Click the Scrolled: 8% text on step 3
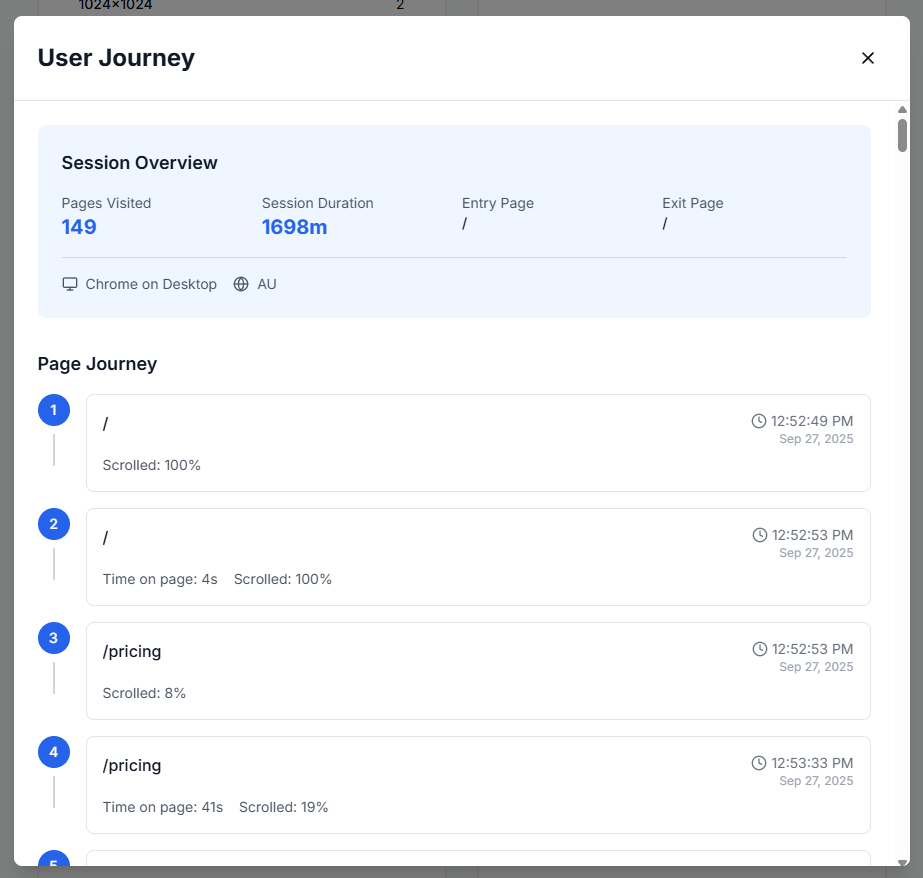 pos(142,693)
